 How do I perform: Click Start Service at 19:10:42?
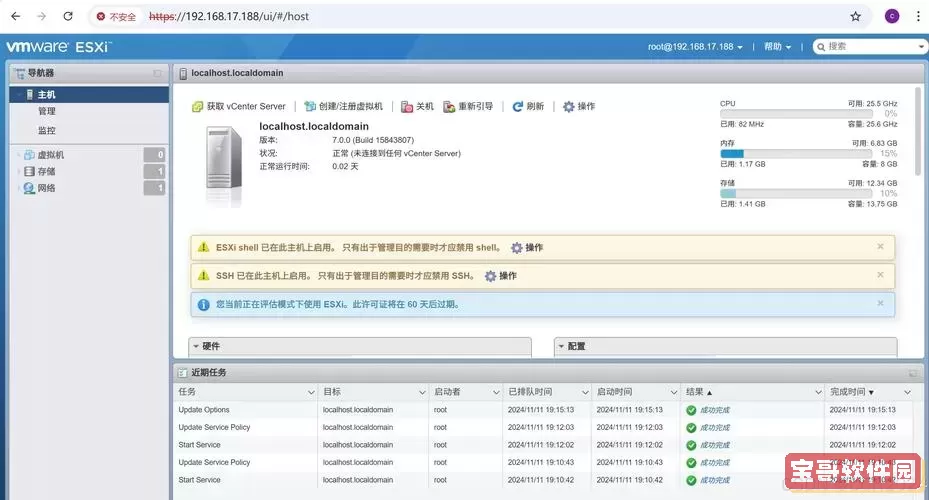click(199, 480)
